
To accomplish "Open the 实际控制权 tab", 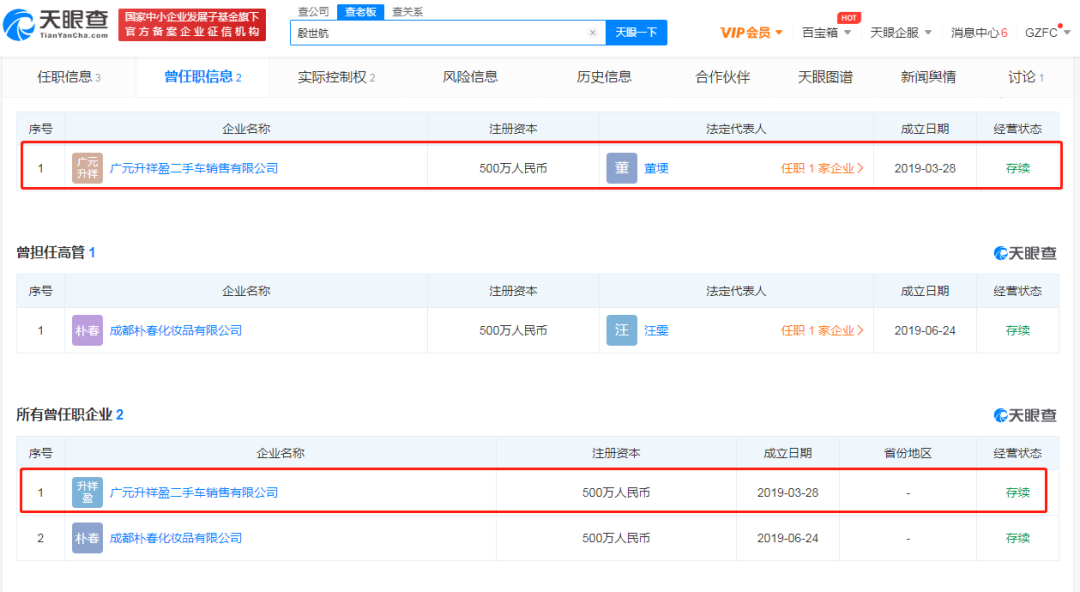I will pos(336,76).
